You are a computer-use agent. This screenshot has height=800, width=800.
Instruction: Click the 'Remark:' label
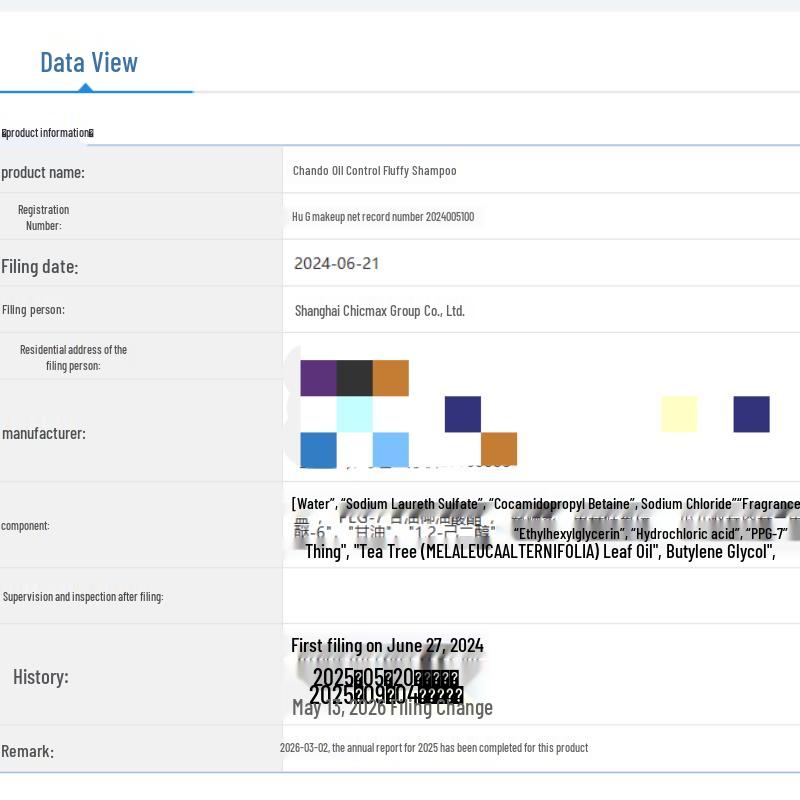pyautogui.click(x=28, y=752)
